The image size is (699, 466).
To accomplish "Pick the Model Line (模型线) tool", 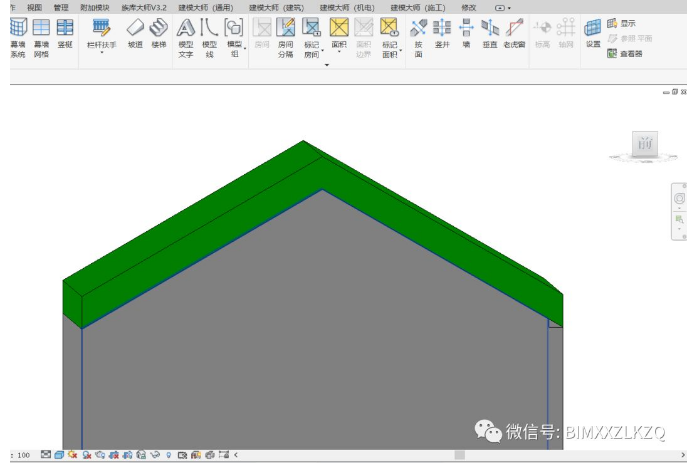I will tap(210, 34).
